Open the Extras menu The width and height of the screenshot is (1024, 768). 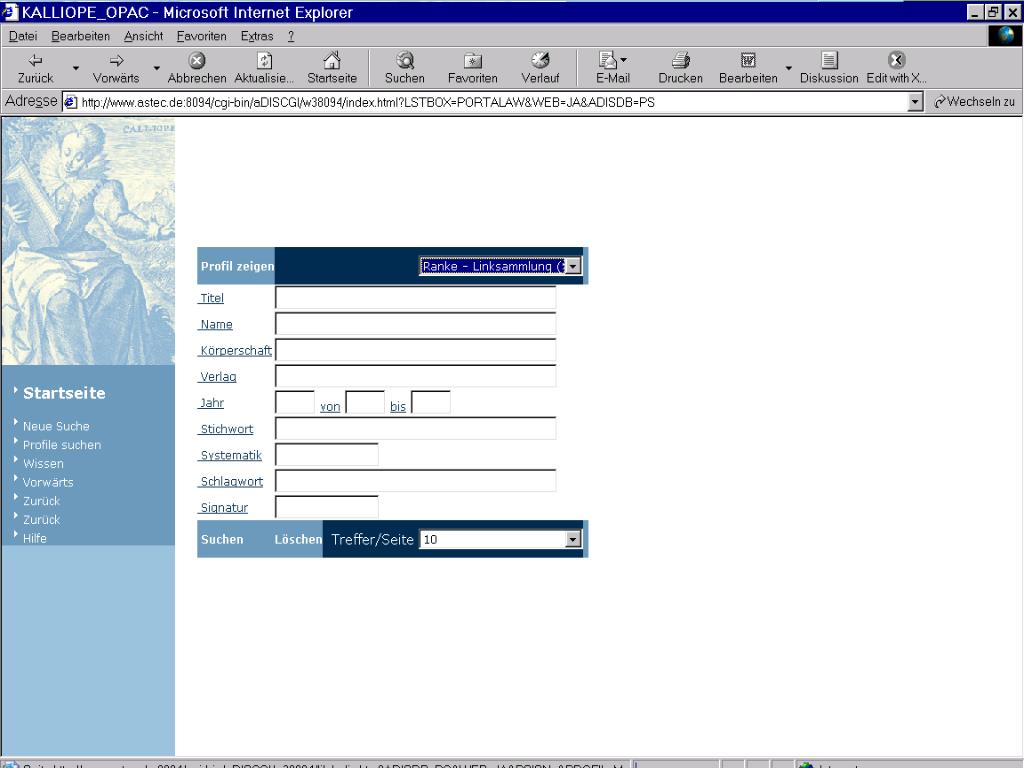(257, 36)
